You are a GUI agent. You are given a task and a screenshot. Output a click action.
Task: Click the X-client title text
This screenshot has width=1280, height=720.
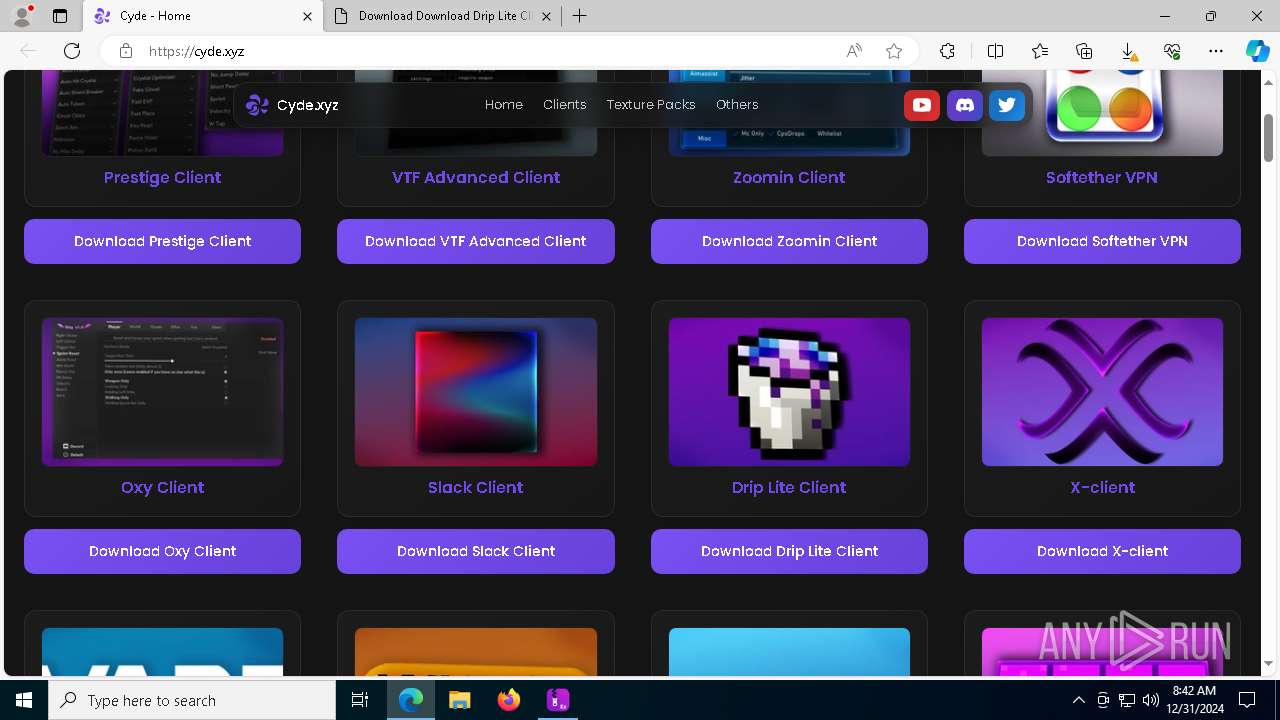[1102, 487]
